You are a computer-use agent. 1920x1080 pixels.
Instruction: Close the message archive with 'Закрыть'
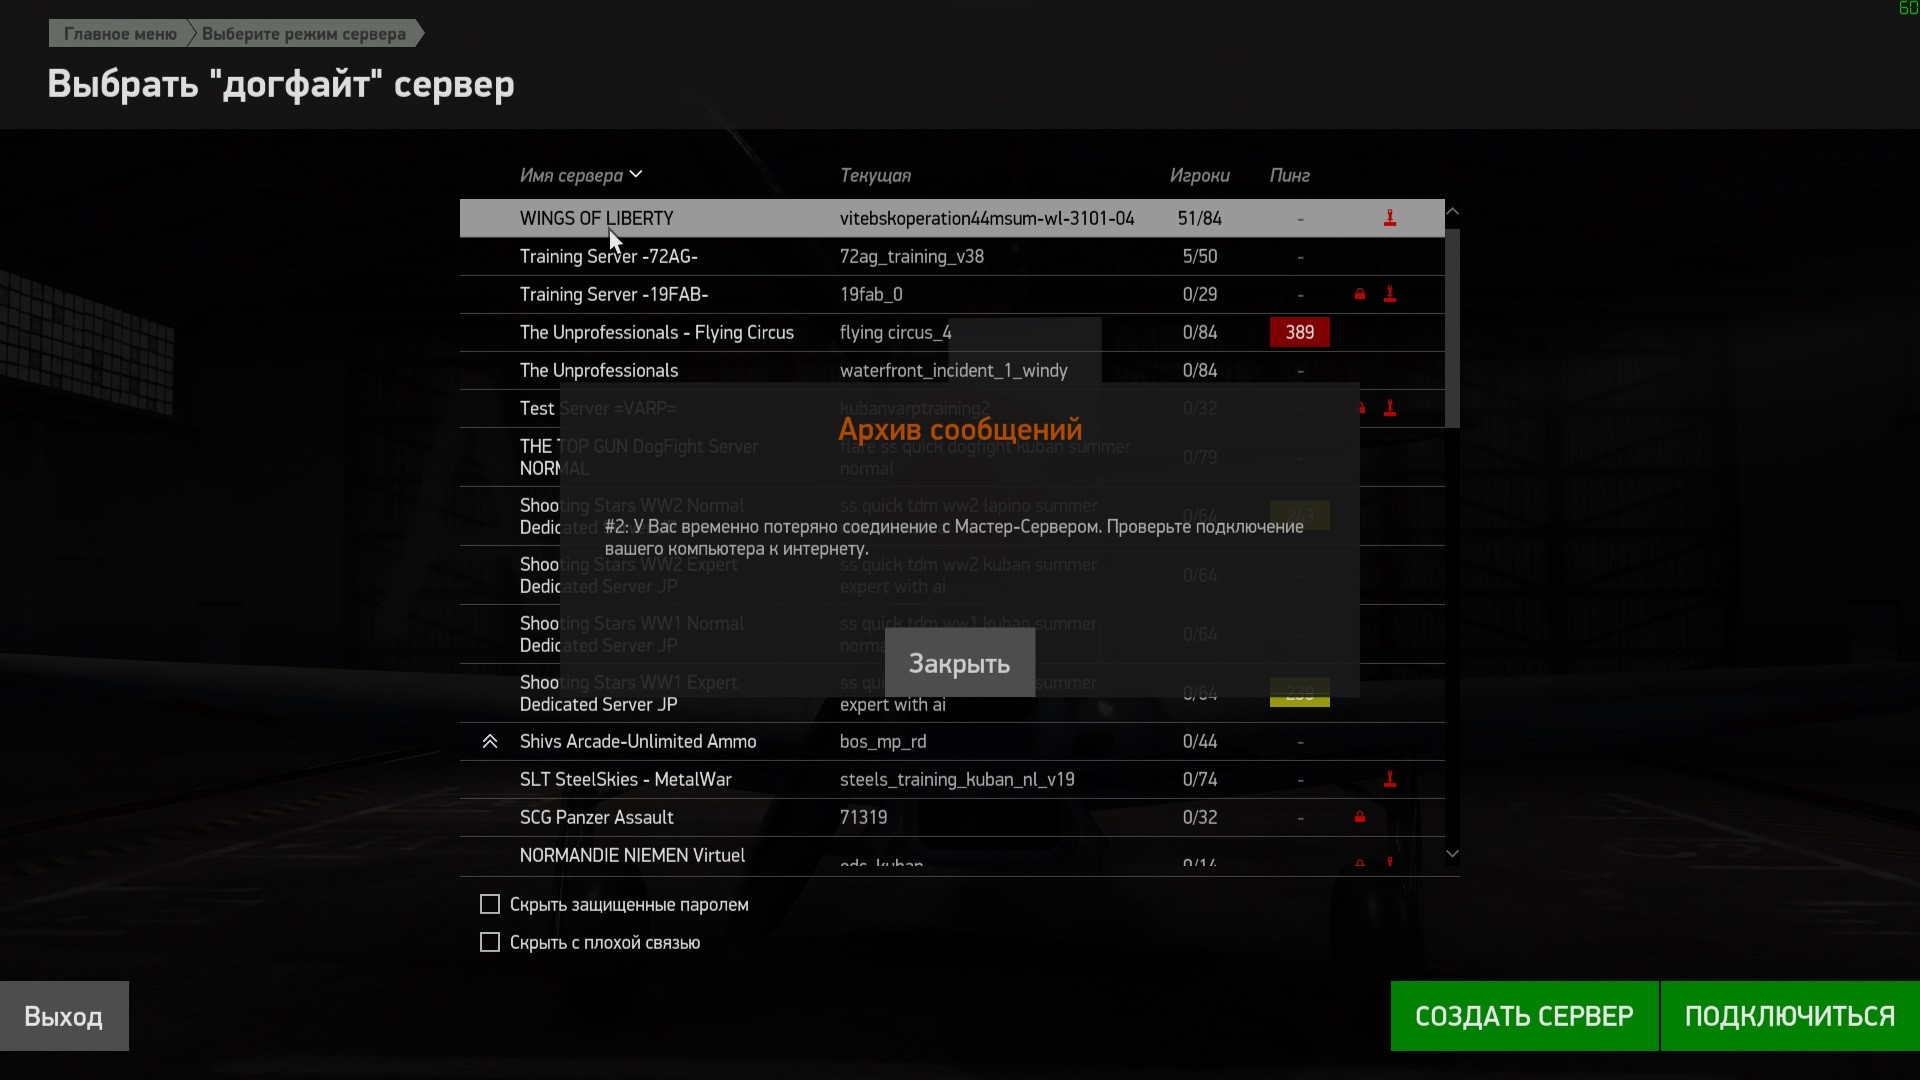pyautogui.click(x=960, y=663)
